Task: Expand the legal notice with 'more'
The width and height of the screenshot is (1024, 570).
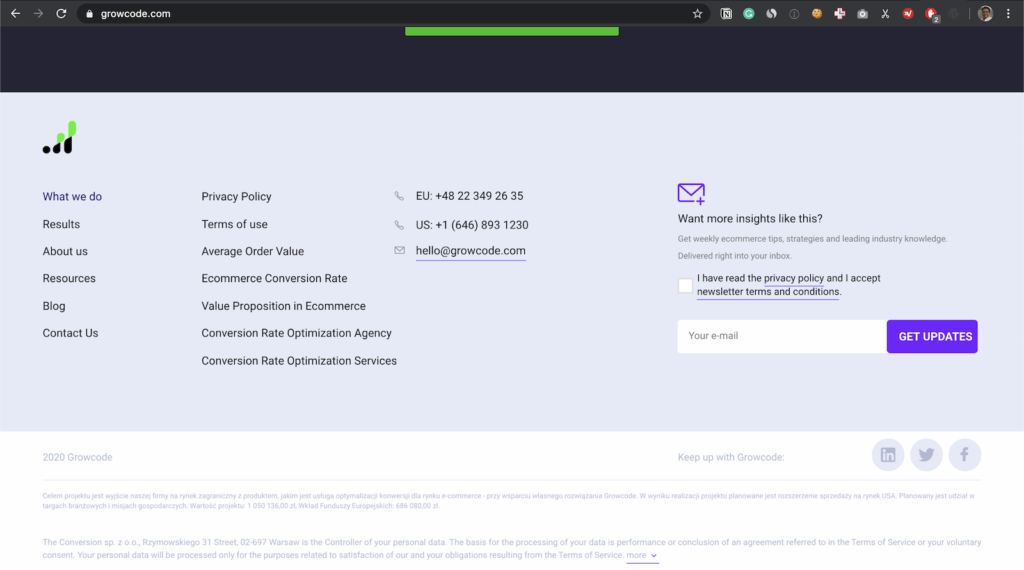Action: coord(642,555)
